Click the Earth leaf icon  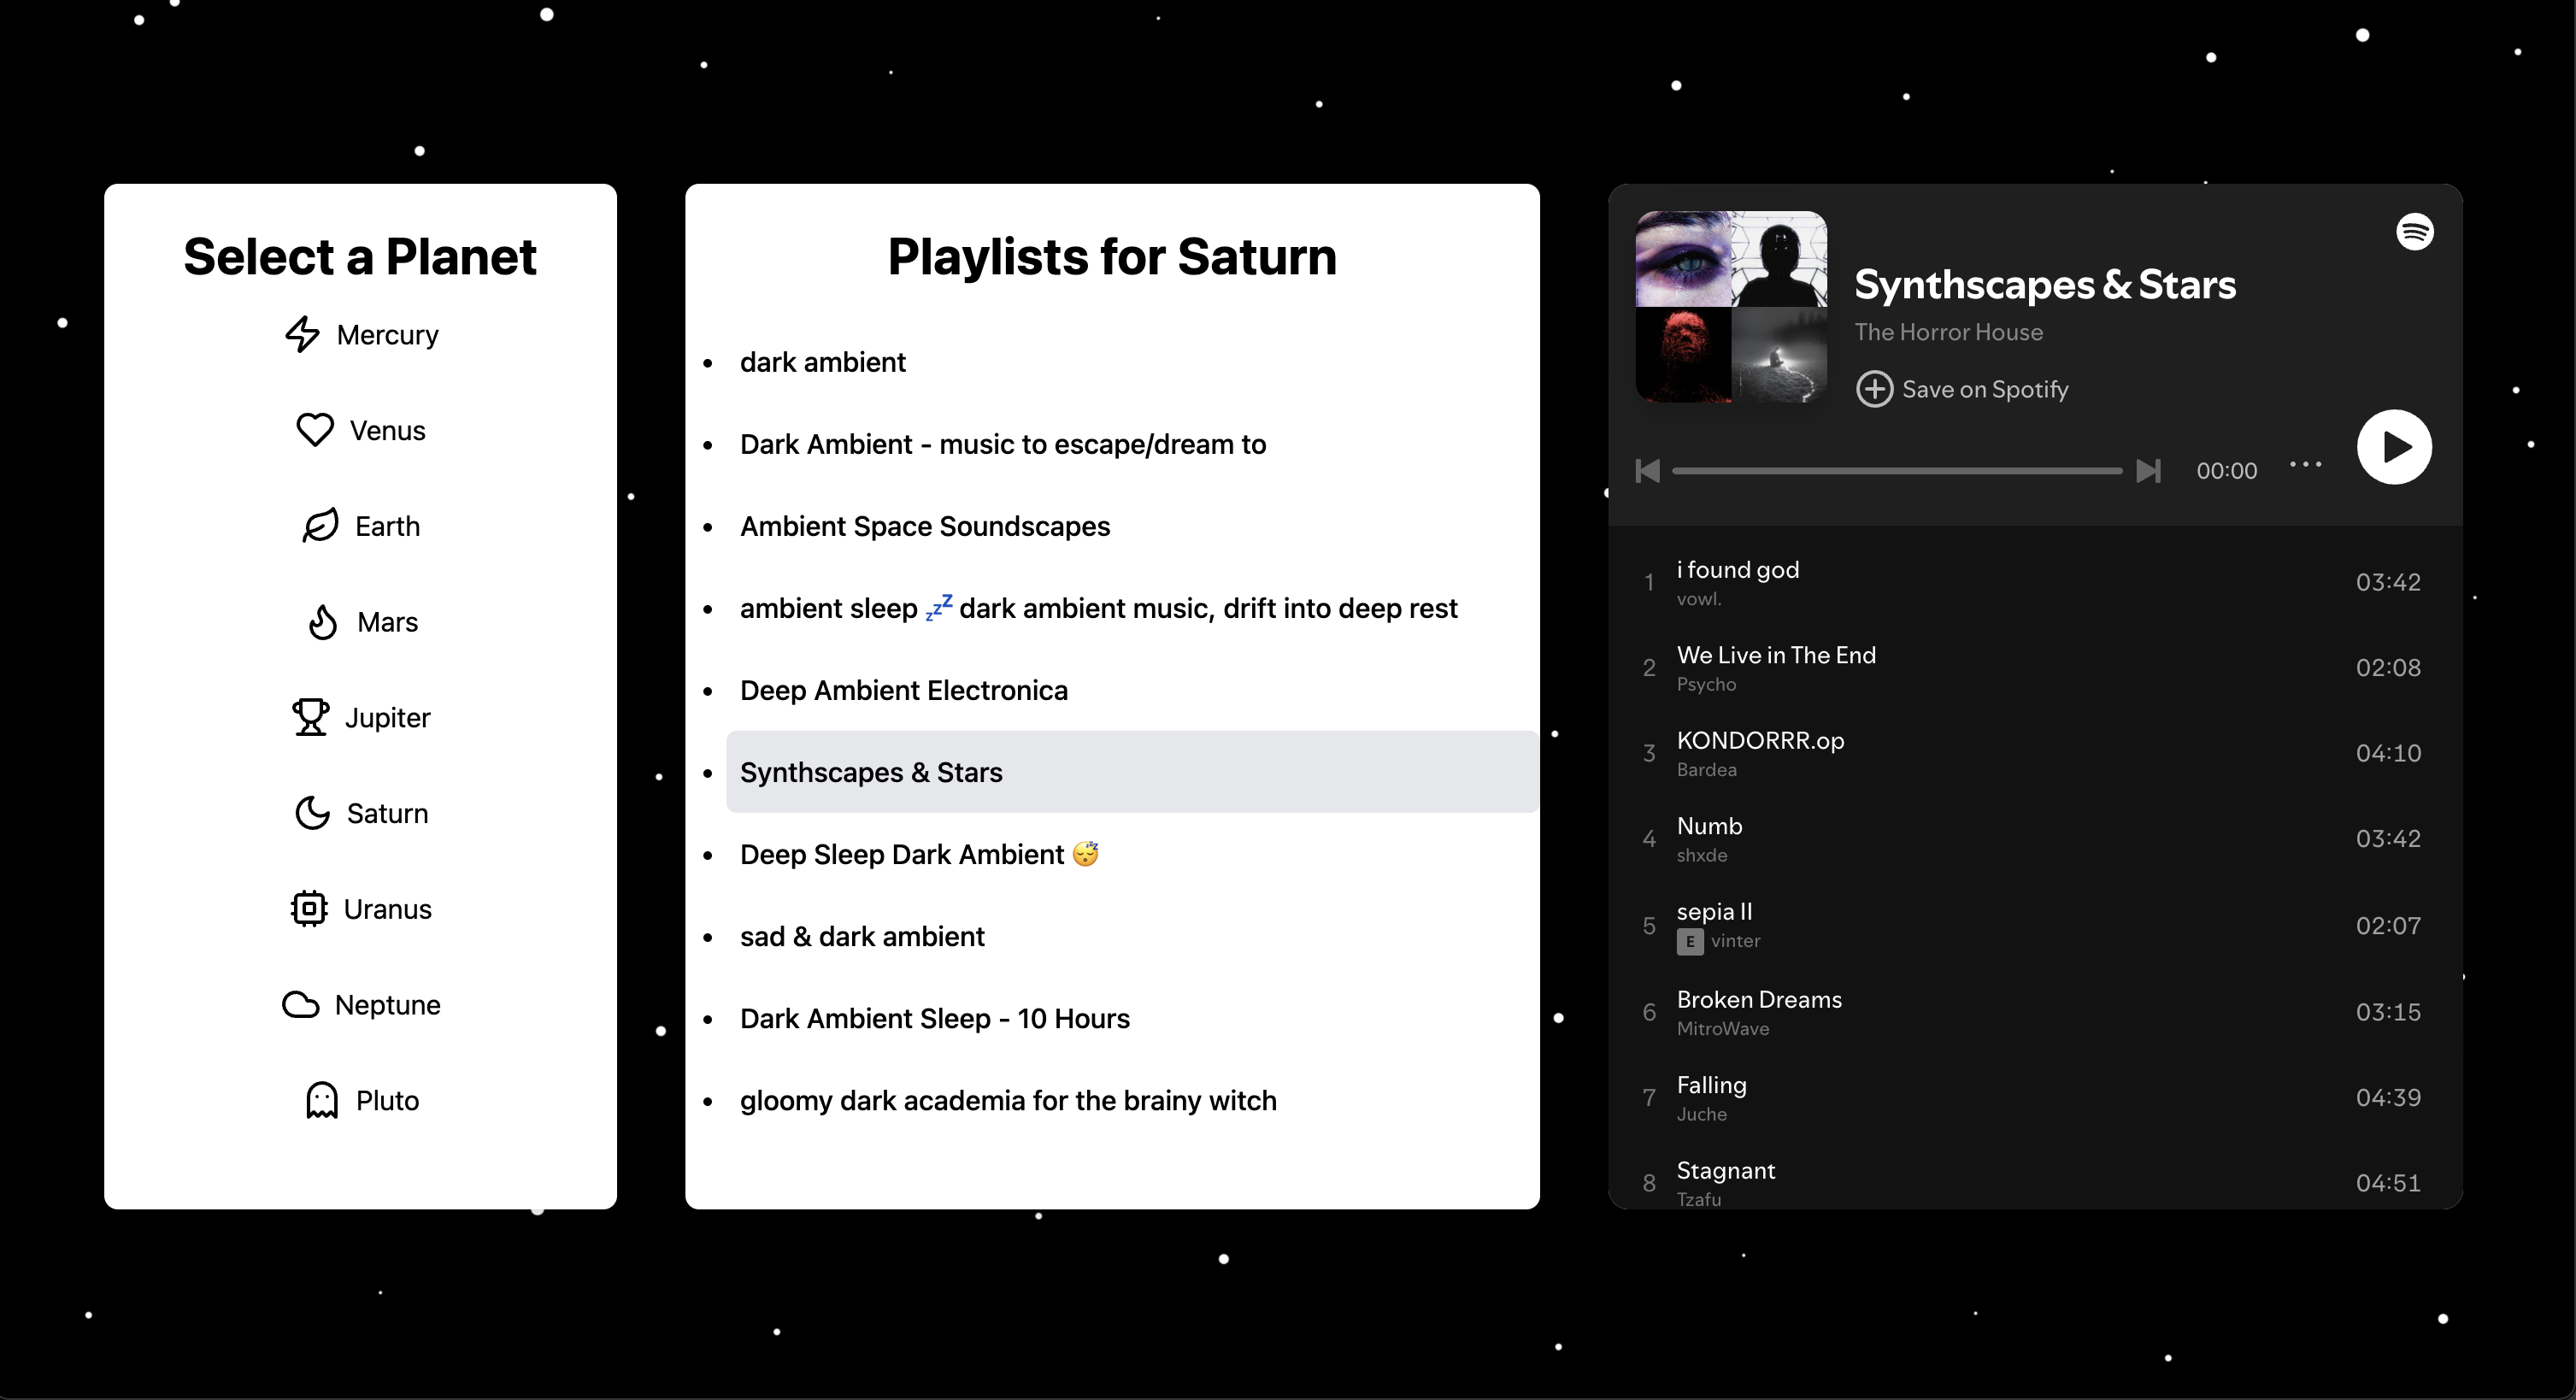[x=320, y=526]
